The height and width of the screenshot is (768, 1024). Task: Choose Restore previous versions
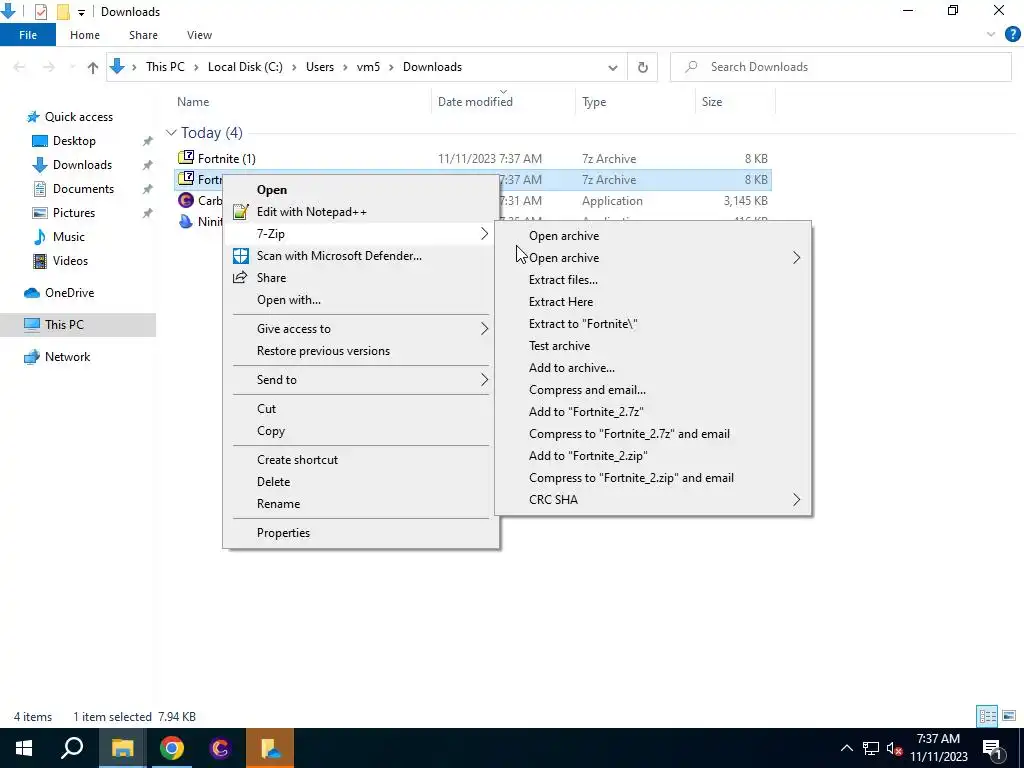point(323,351)
